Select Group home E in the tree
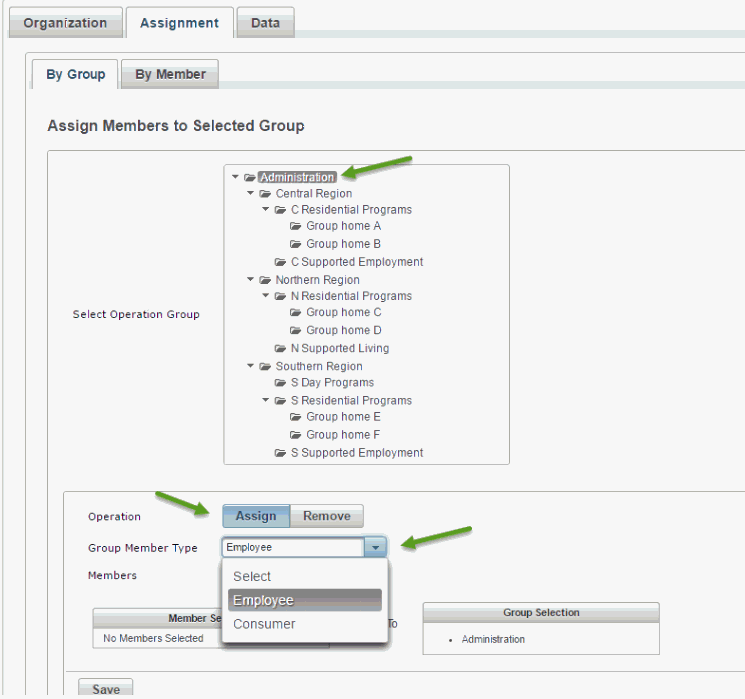 (343, 417)
